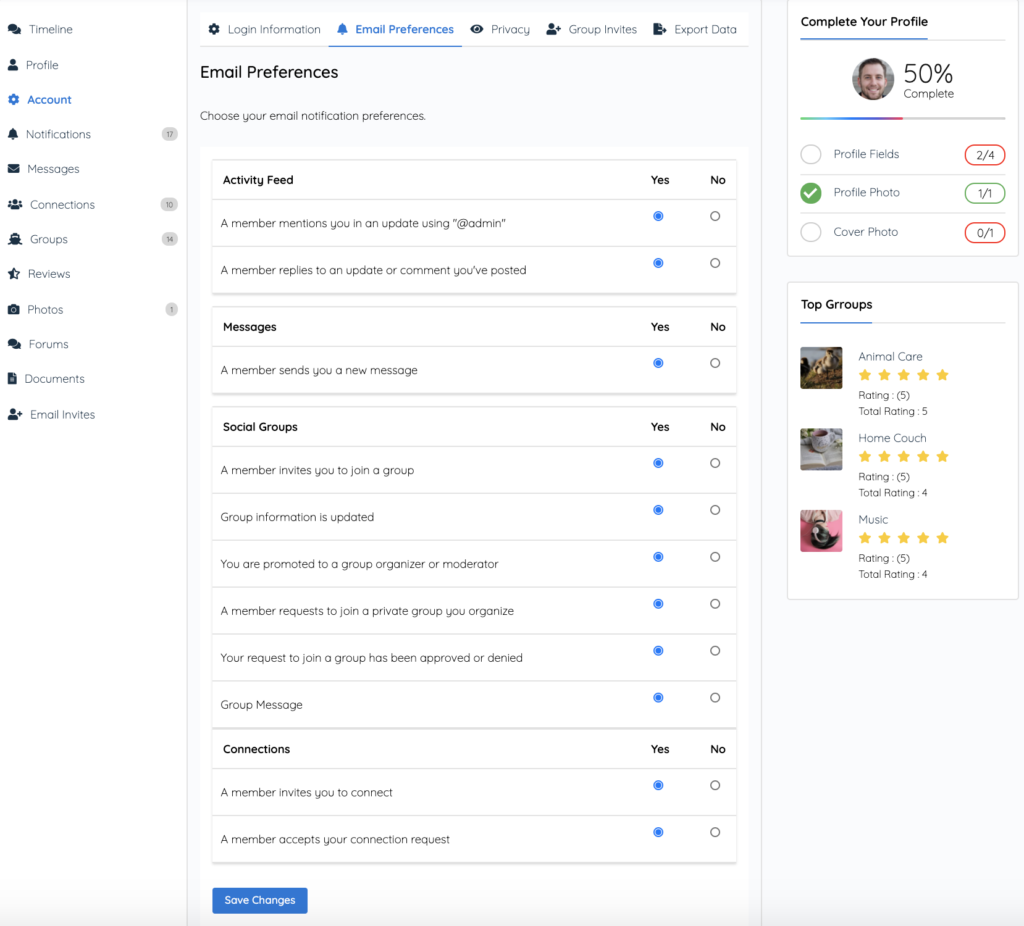Click the Music group thumbnail
This screenshot has width=1024, height=926.
(822, 531)
